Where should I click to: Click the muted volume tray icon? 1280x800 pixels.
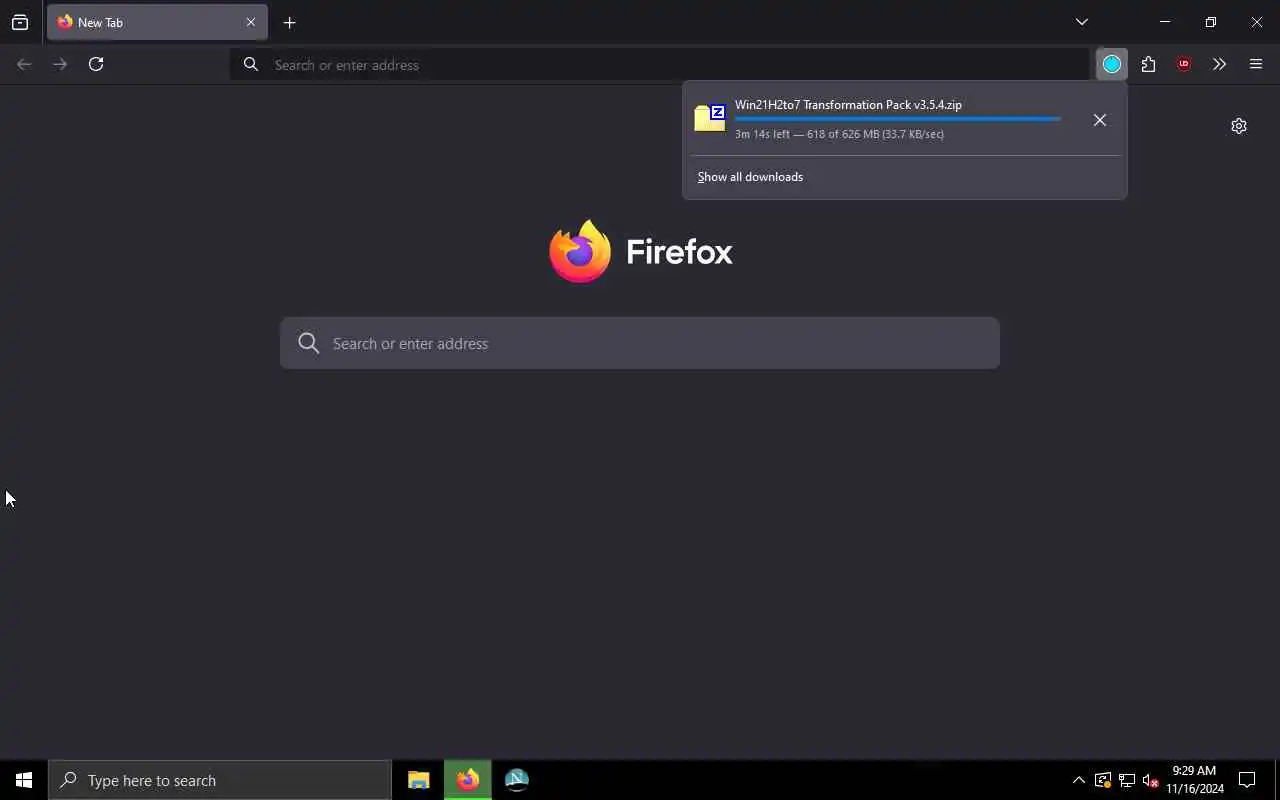click(x=1151, y=780)
